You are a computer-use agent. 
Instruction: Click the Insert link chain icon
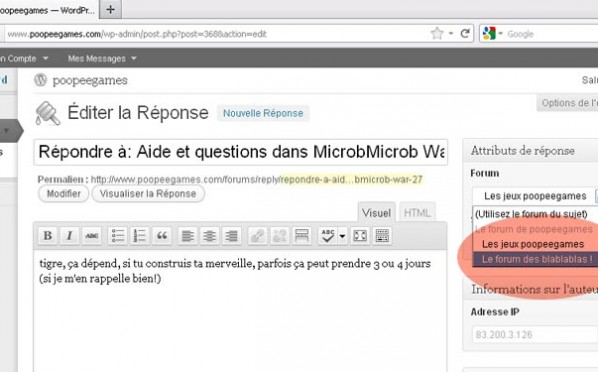(257, 236)
